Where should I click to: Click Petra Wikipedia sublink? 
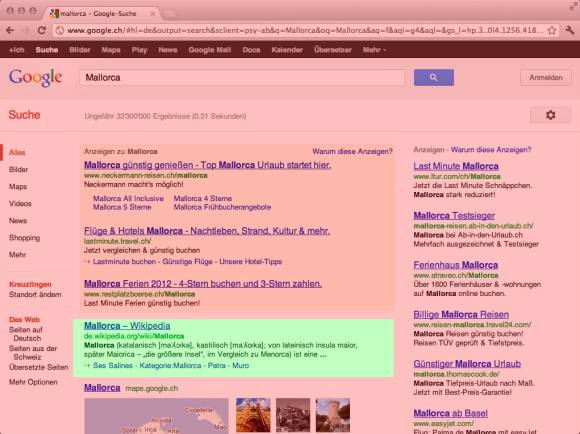click(217, 366)
